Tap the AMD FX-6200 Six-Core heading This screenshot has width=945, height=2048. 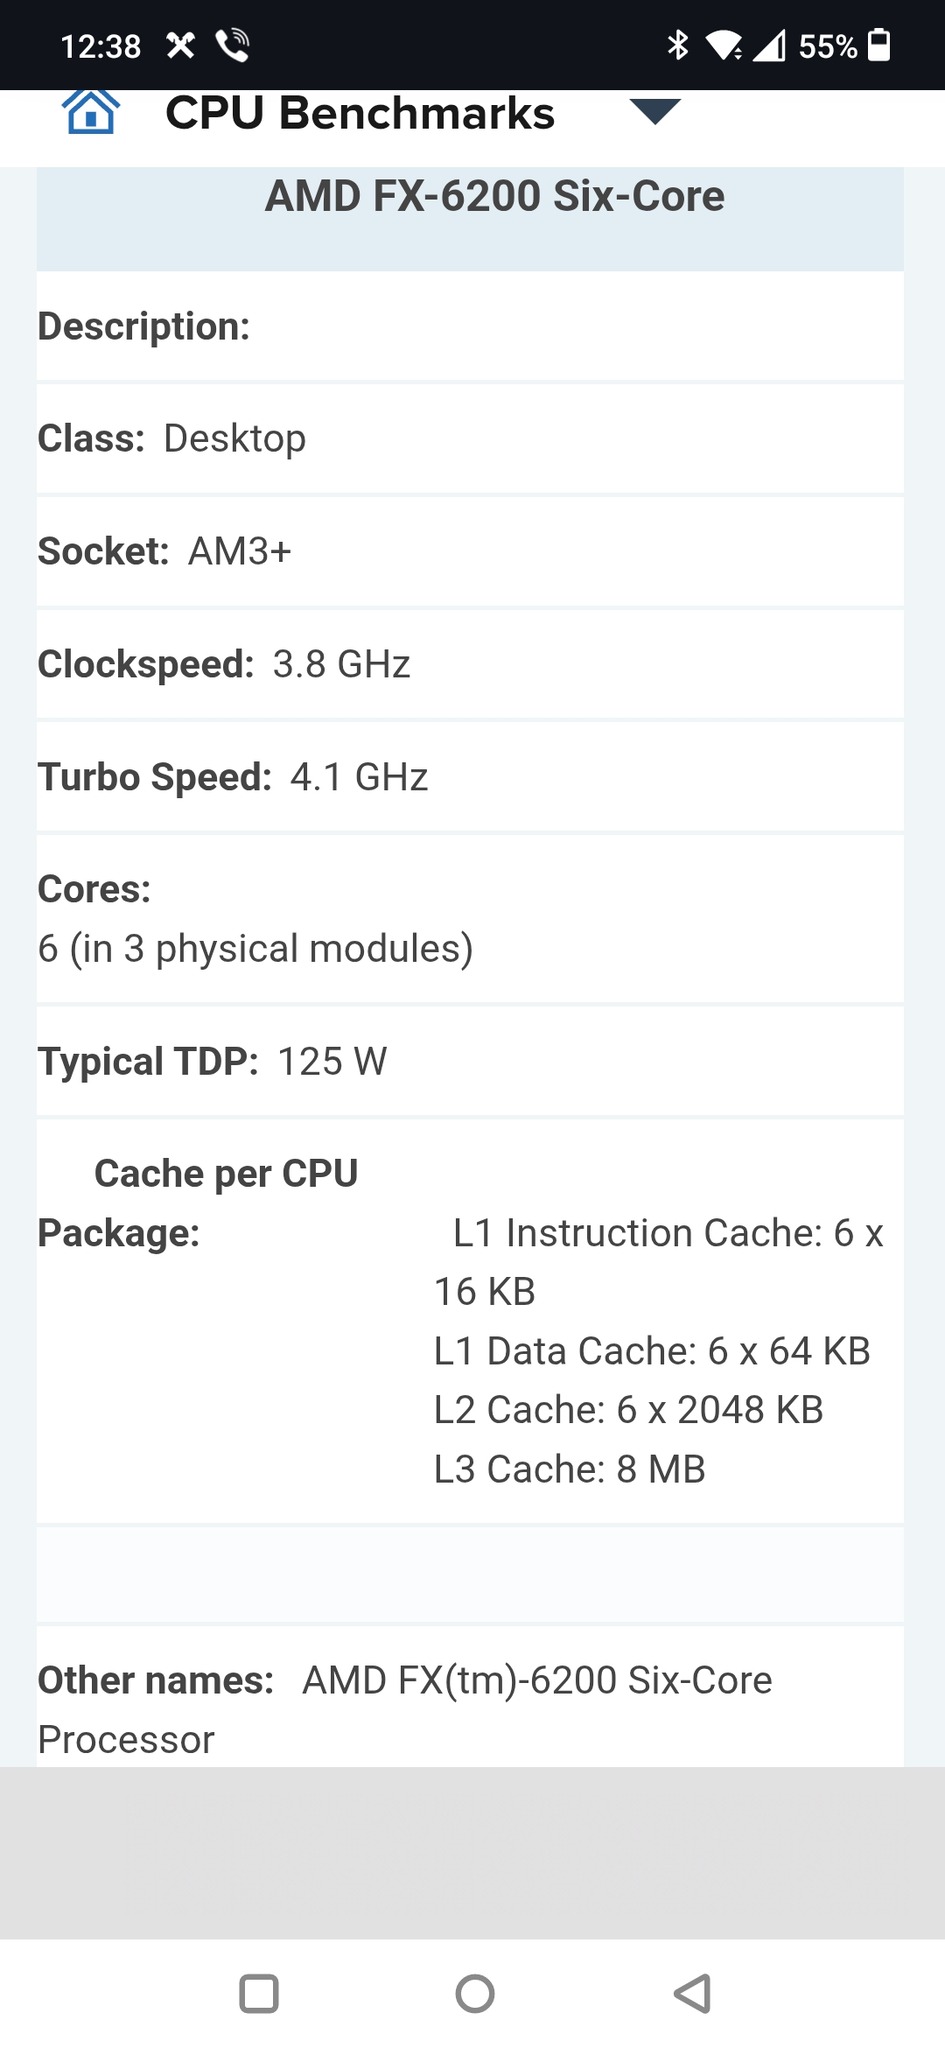click(x=494, y=196)
